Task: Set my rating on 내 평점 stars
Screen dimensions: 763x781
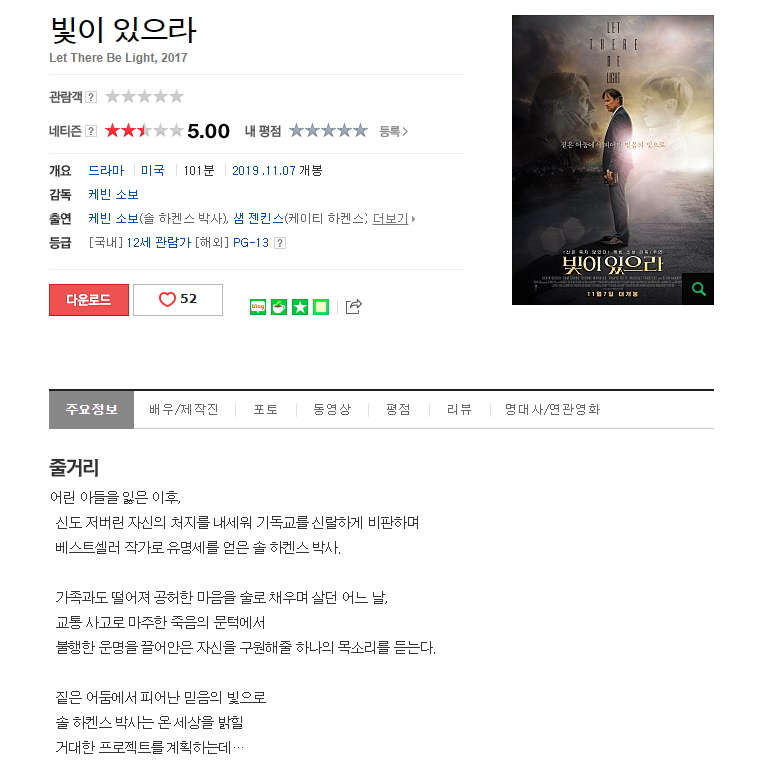Action: [x=328, y=131]
